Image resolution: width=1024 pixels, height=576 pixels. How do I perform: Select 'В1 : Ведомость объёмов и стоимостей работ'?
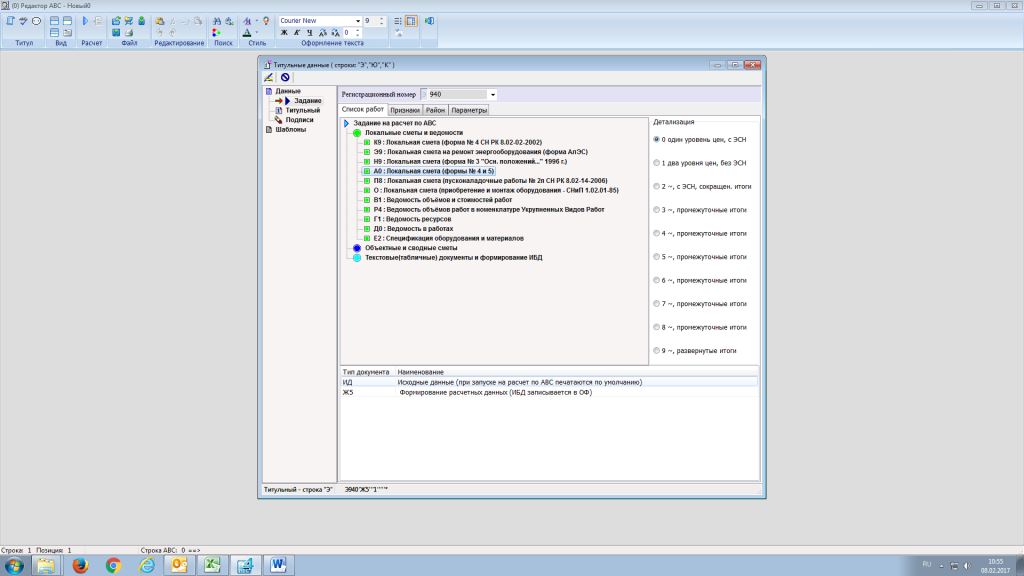click(443, 200)
